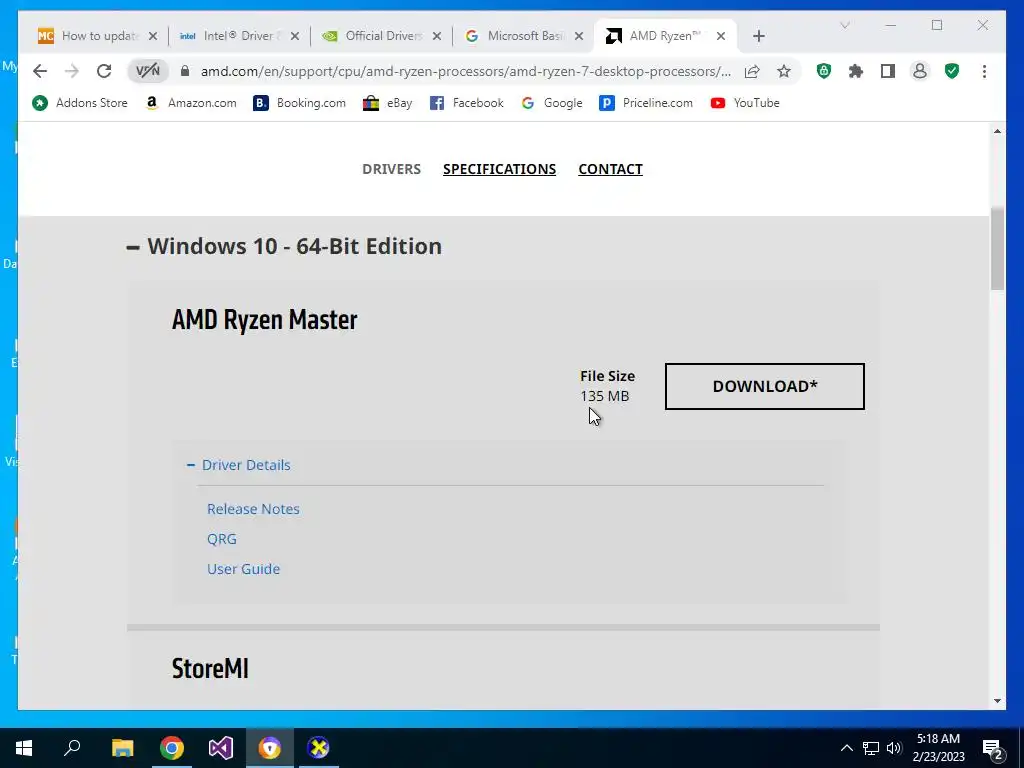Click the X-shaped app taskbar icon
Screen dimensions: 1024x768
point(319,748)
